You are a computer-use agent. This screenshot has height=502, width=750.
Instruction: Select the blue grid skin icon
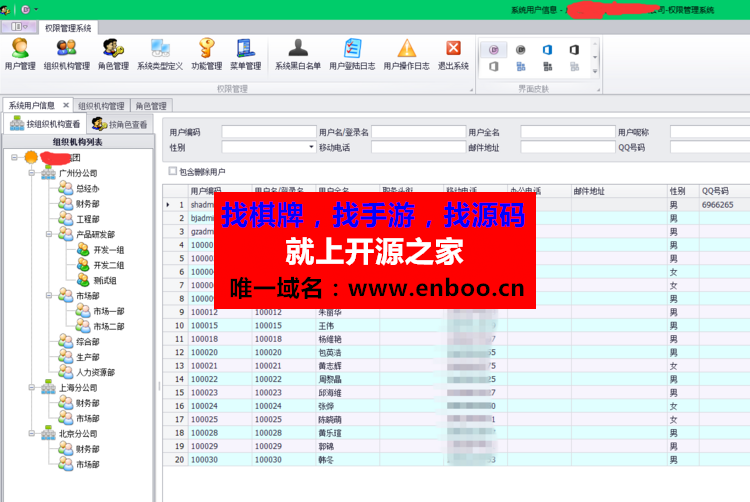pos(520,66)
